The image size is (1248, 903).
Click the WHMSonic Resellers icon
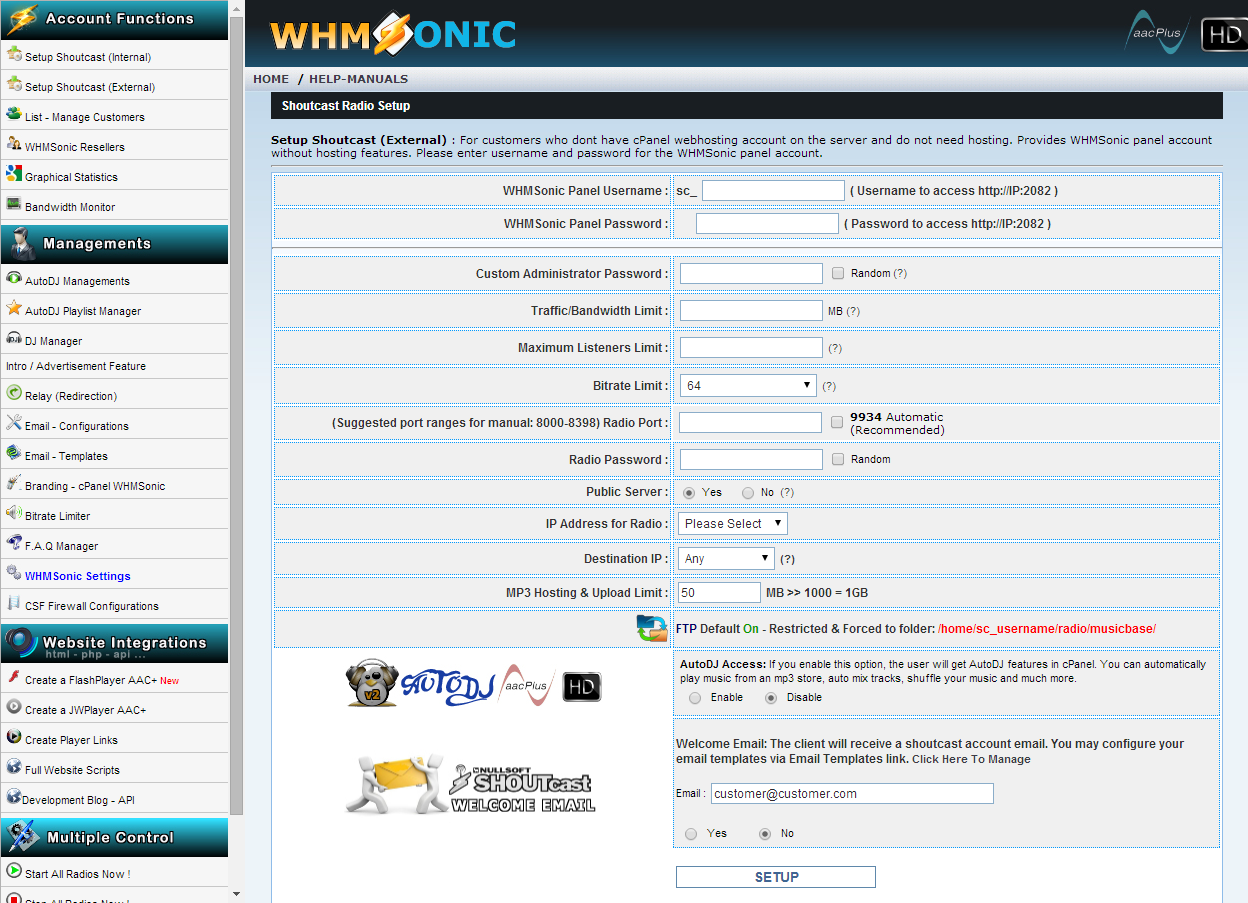point(14,144)
